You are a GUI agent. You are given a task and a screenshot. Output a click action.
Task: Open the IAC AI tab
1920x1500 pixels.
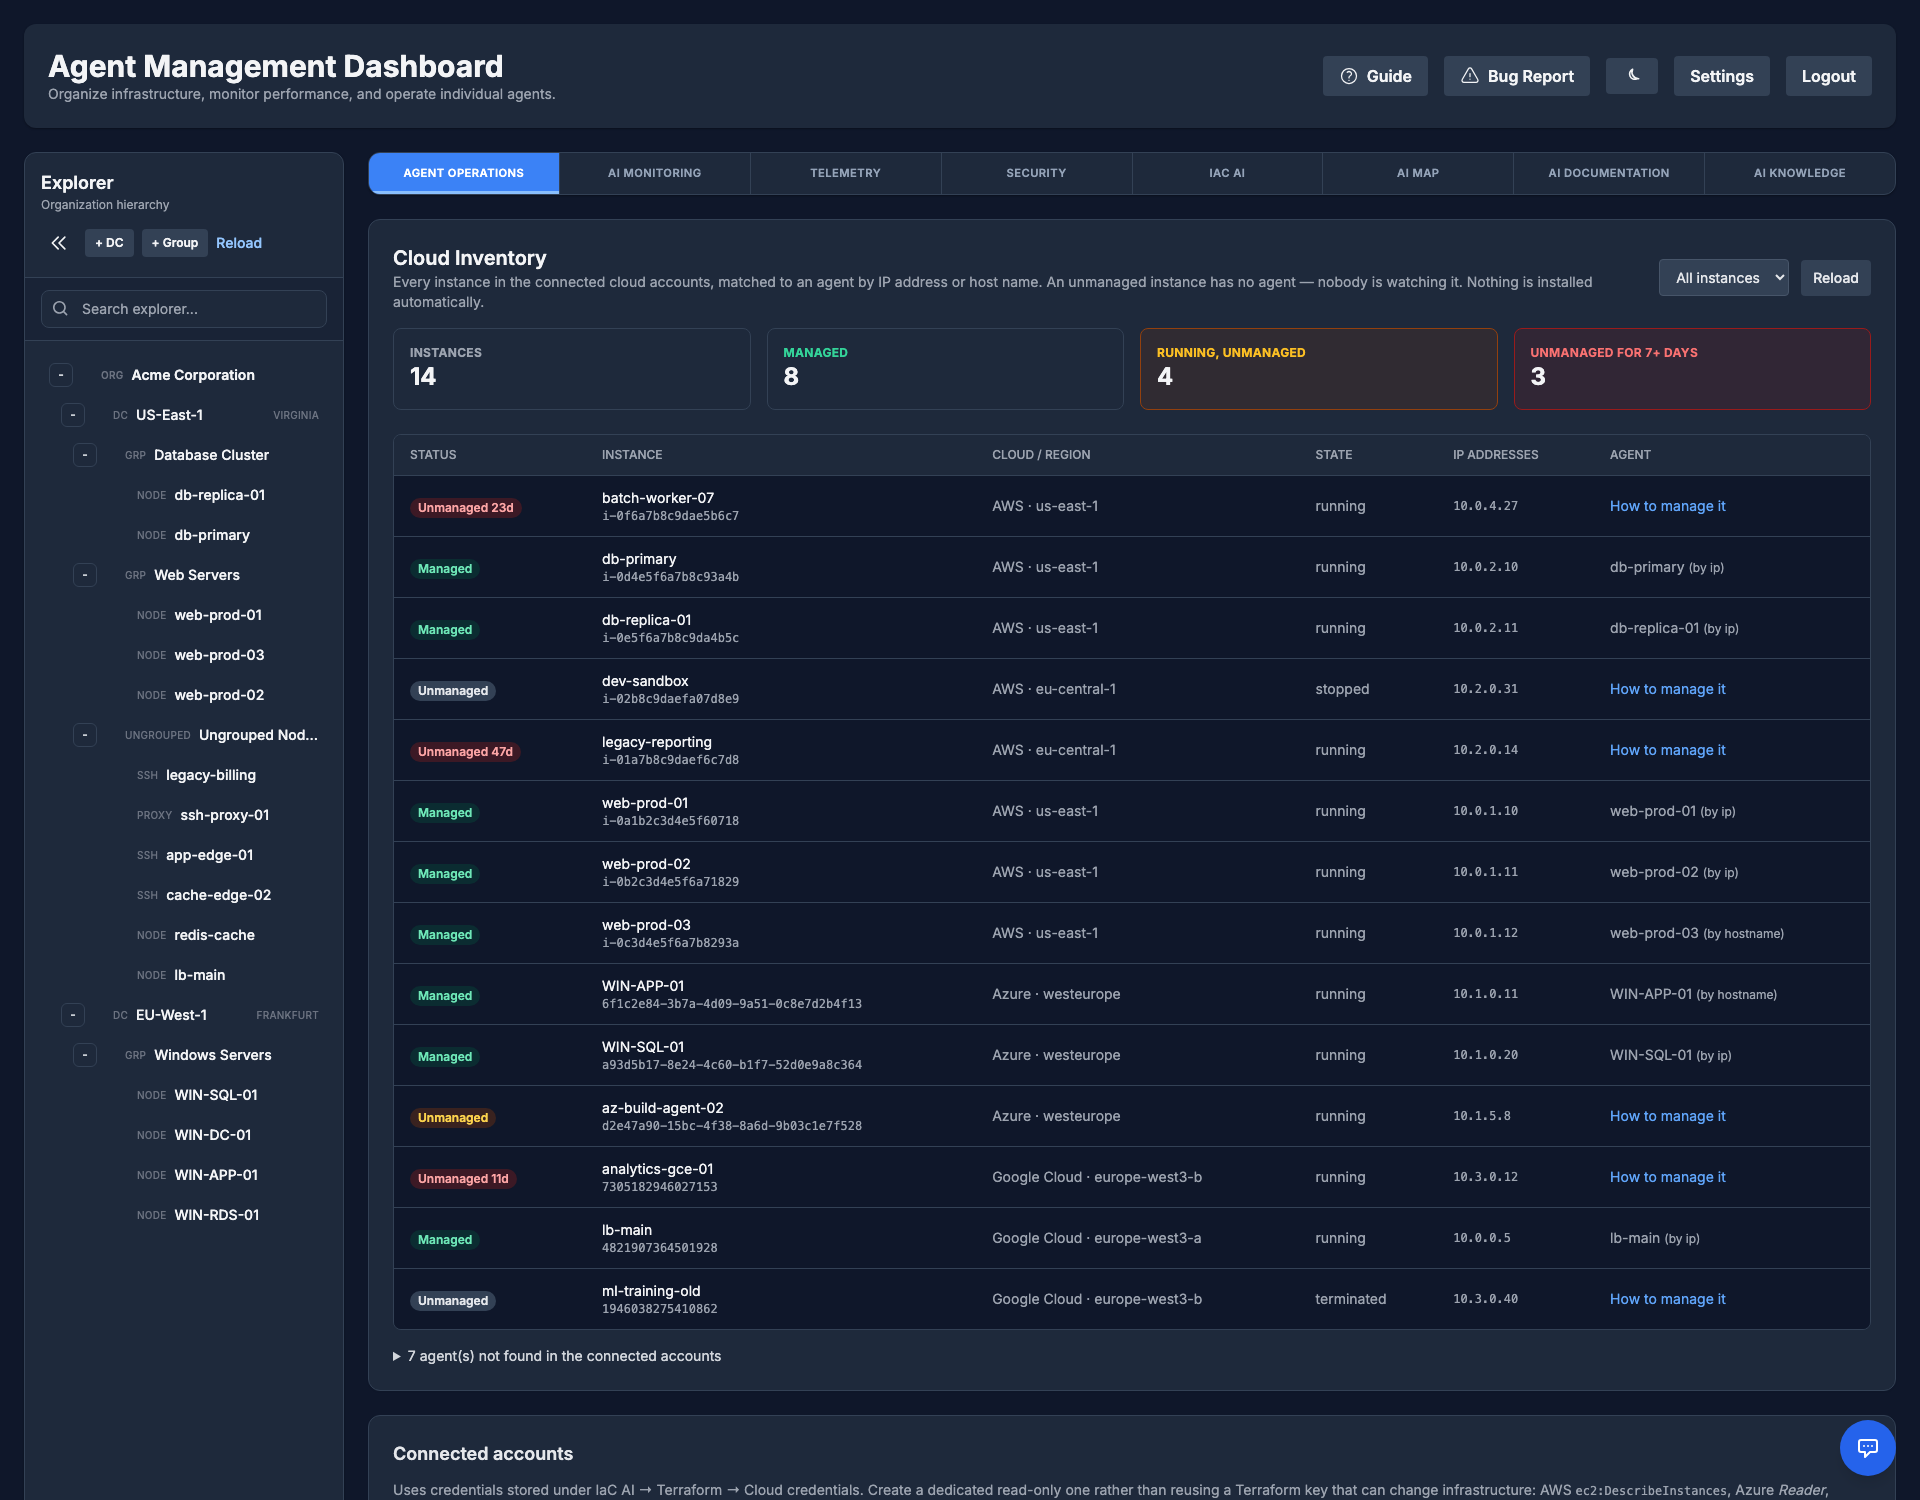coord(1227,173)
